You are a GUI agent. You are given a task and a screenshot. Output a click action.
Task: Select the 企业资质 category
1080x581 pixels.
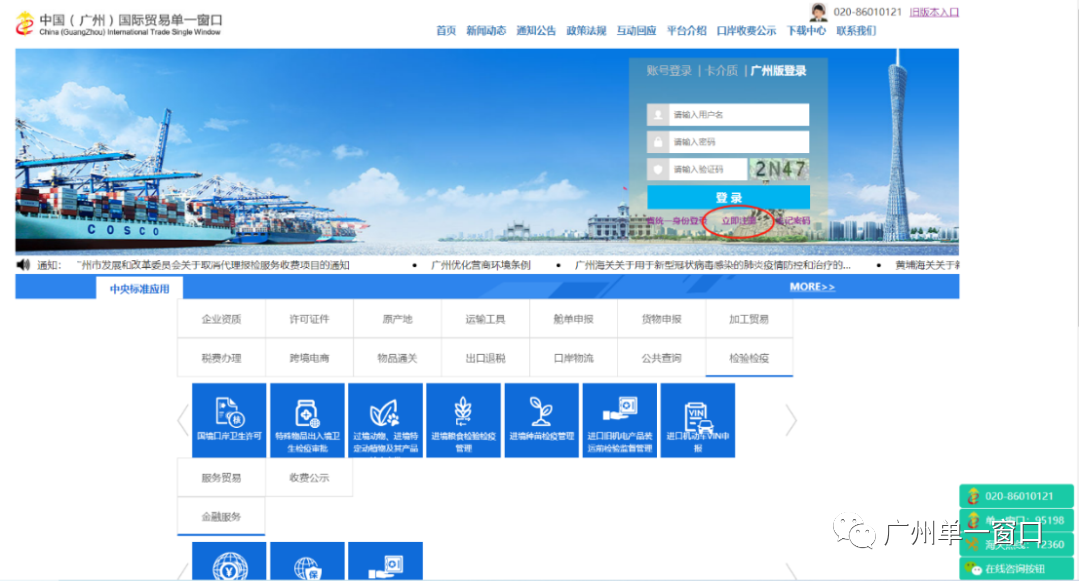(221, 319)
